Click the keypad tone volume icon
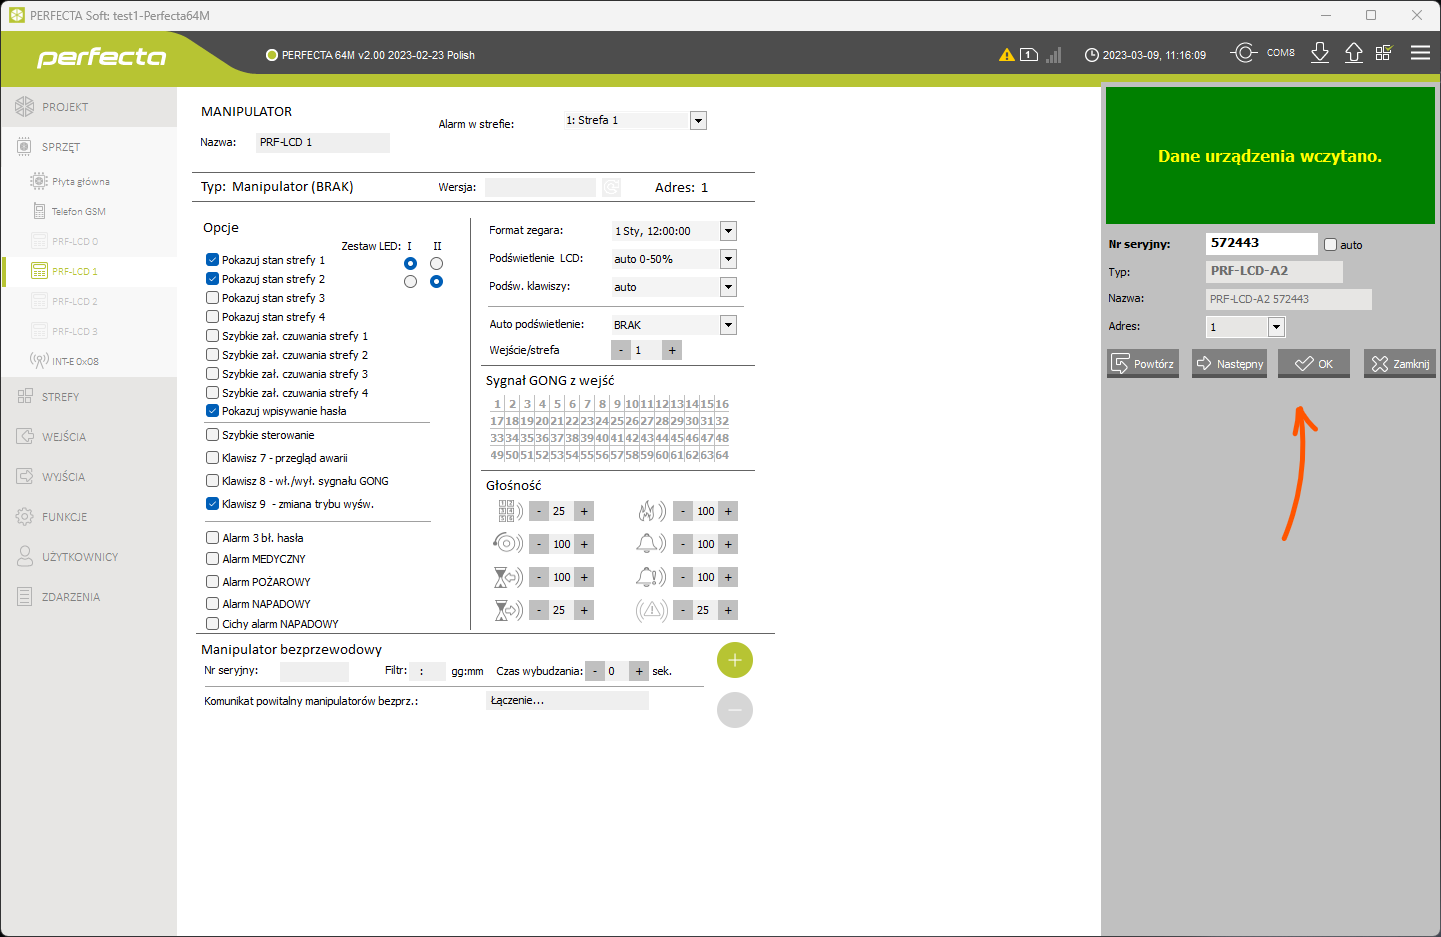The width and height of the screenshot is (1441, 937). 510,511
